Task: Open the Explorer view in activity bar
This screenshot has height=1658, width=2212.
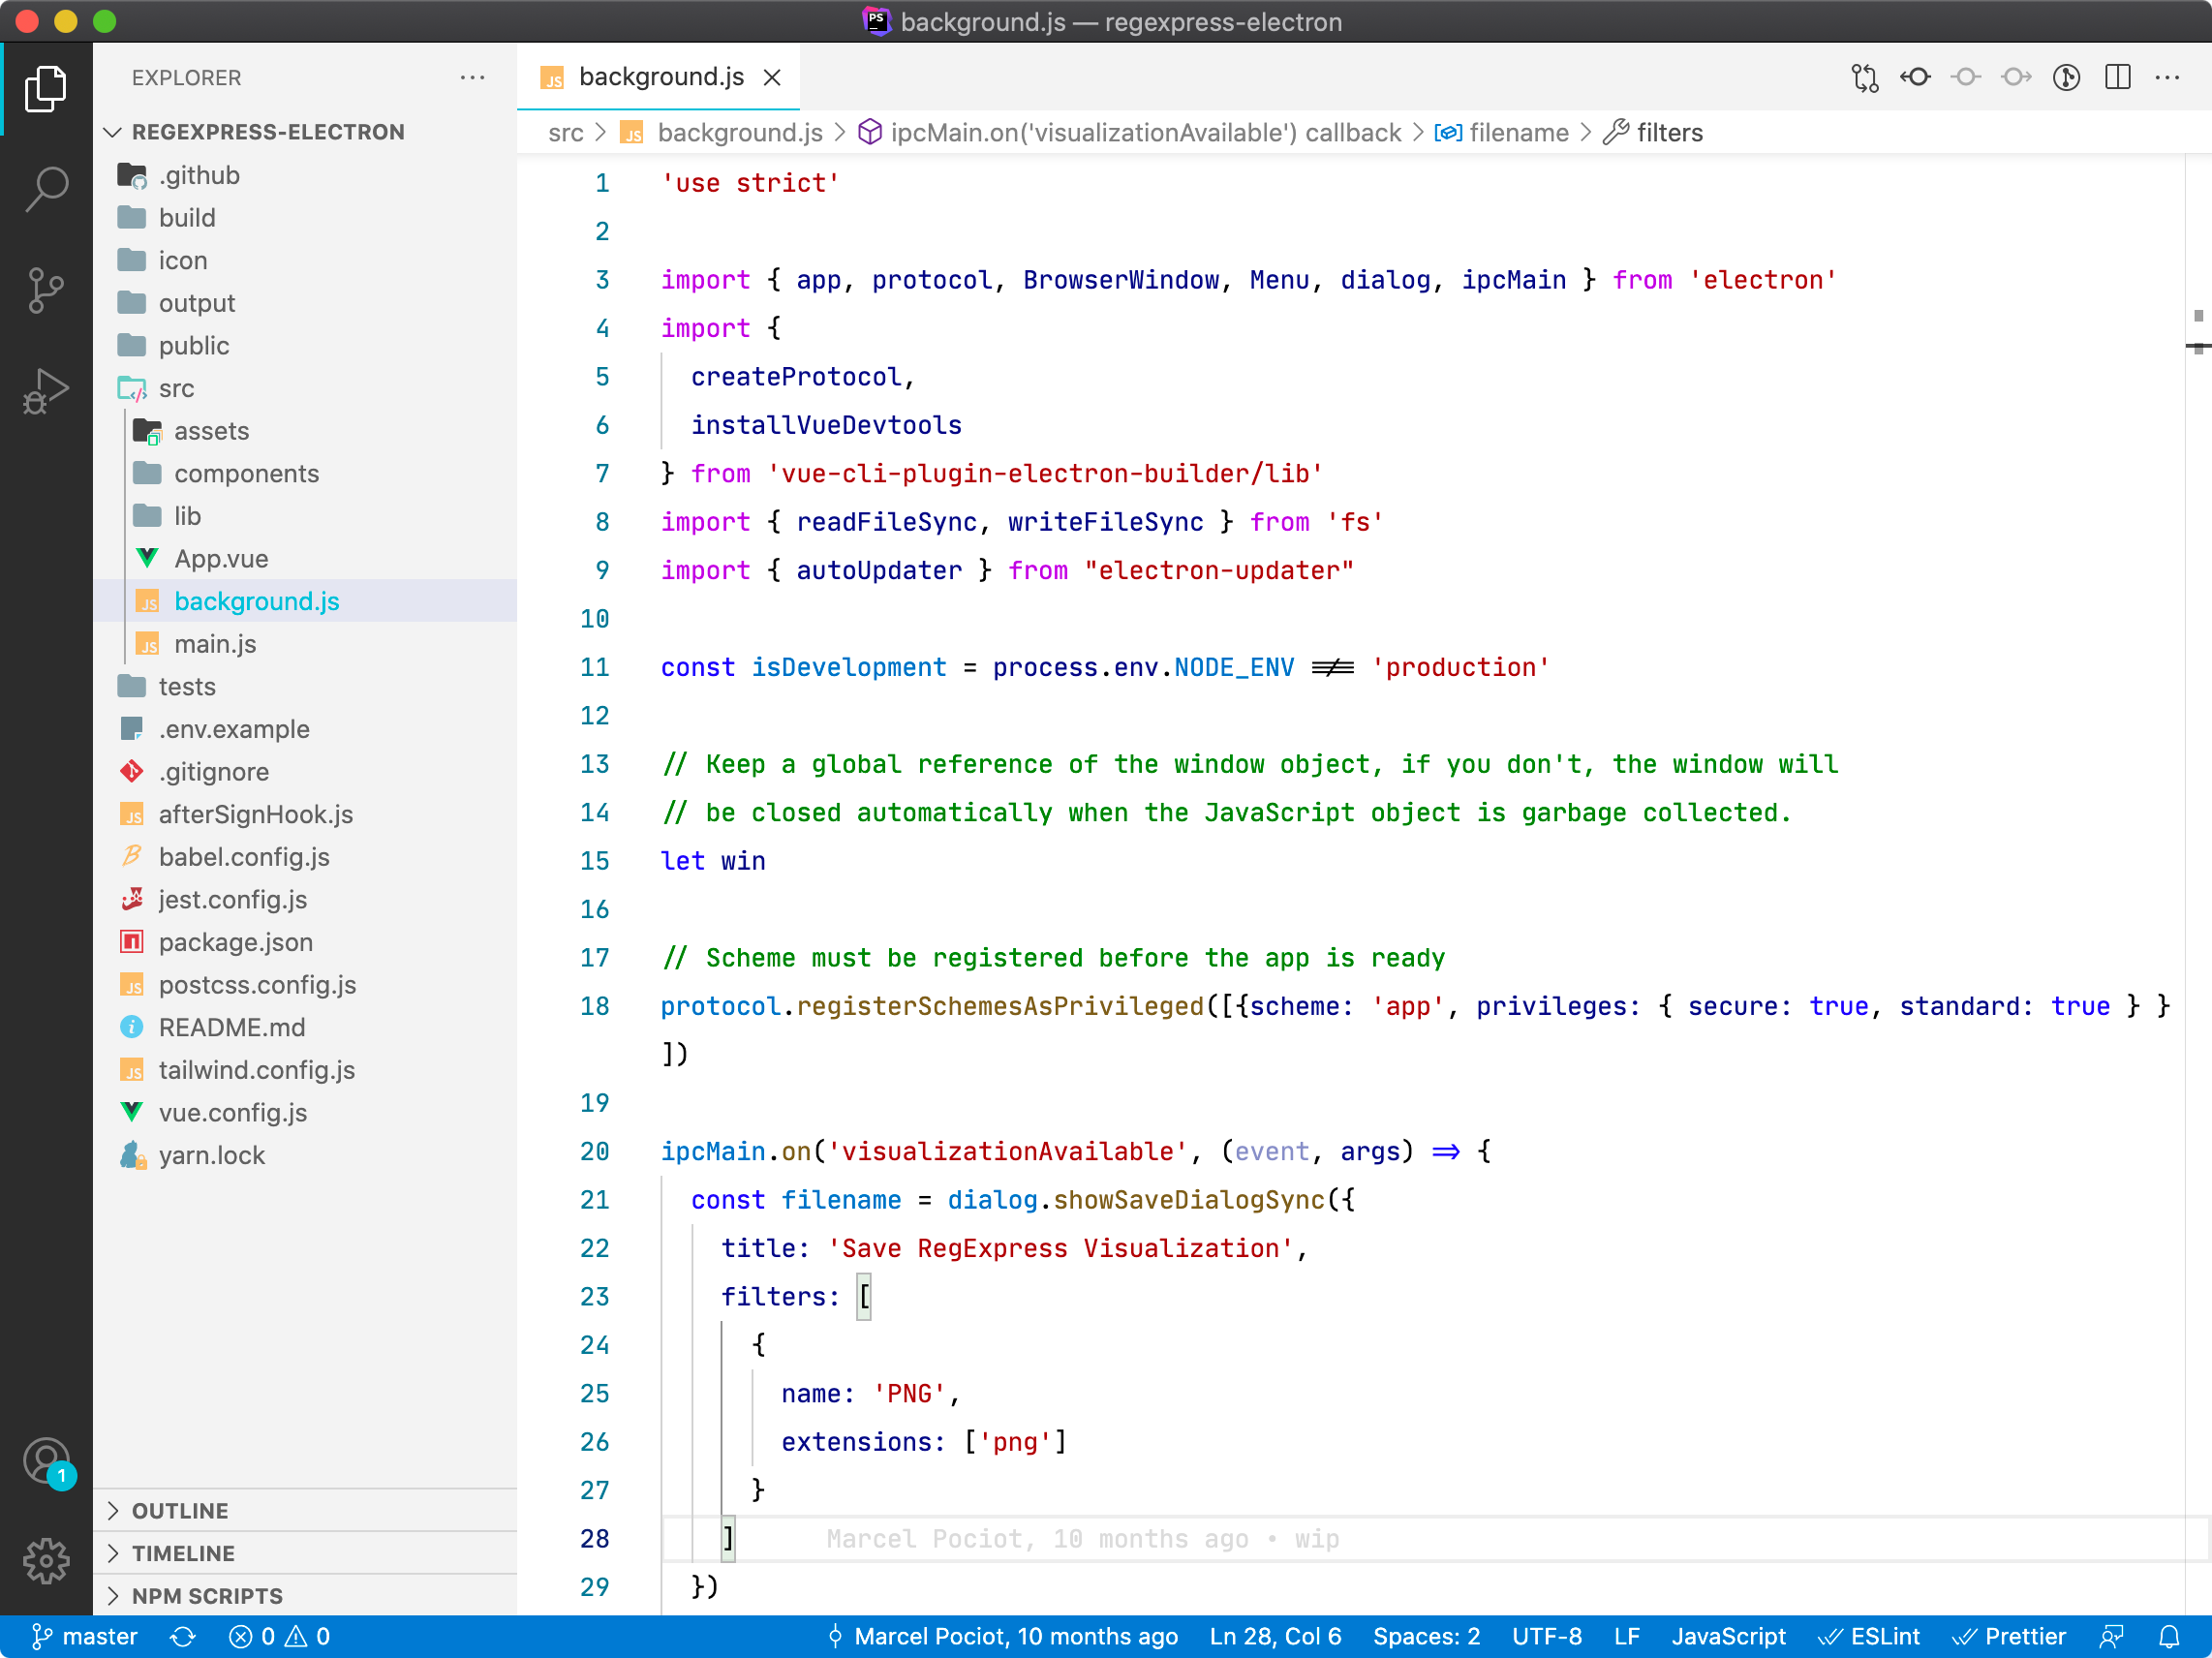Action: tap(46, 90)
